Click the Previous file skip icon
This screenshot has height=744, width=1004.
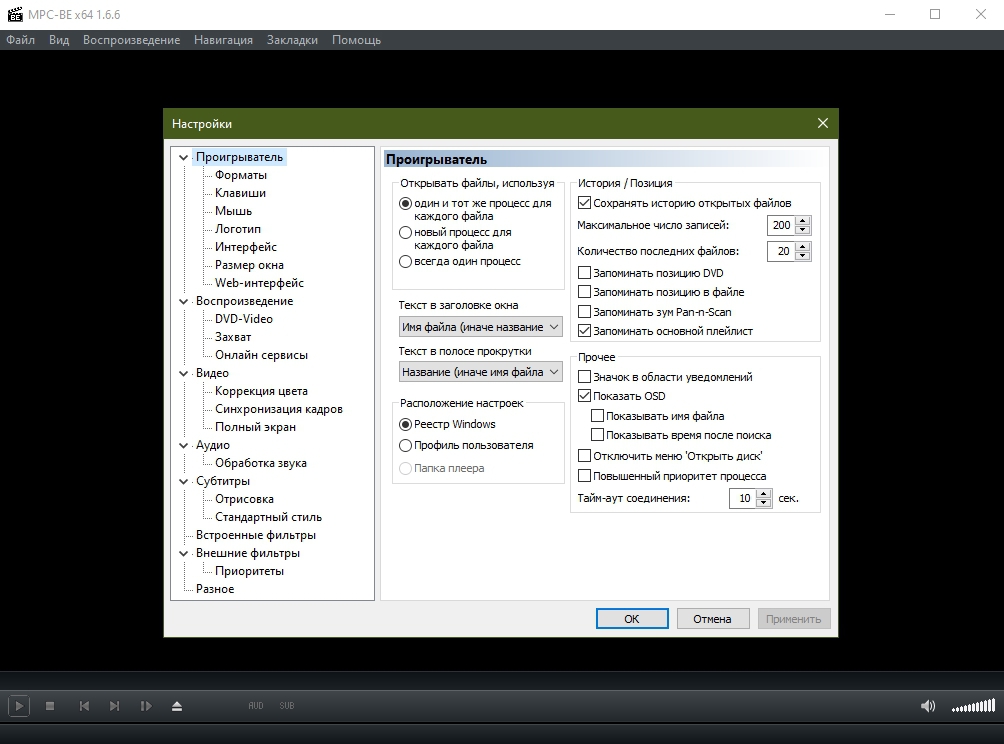pyautogui.click(x=84, y=706)
